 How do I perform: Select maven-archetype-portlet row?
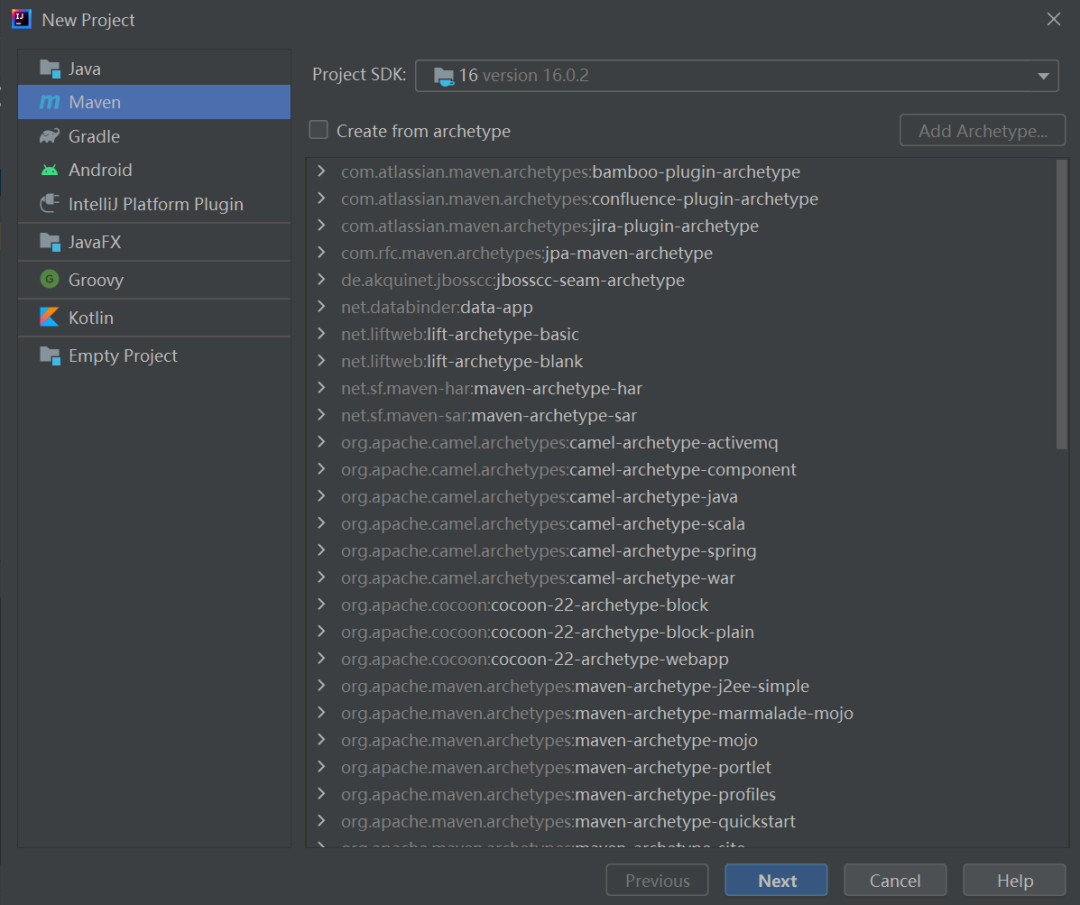[681, 767]
